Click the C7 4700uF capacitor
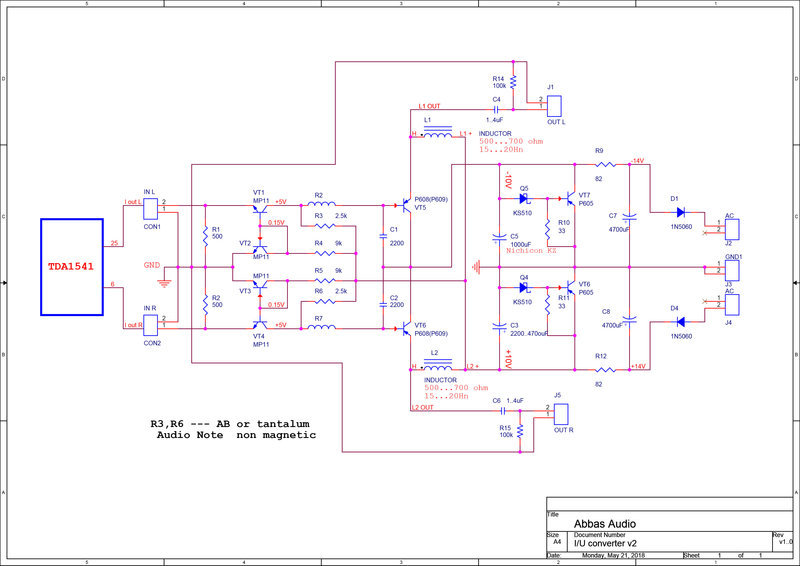The width and height of the screenshot is (800, 566). (629, 218)
